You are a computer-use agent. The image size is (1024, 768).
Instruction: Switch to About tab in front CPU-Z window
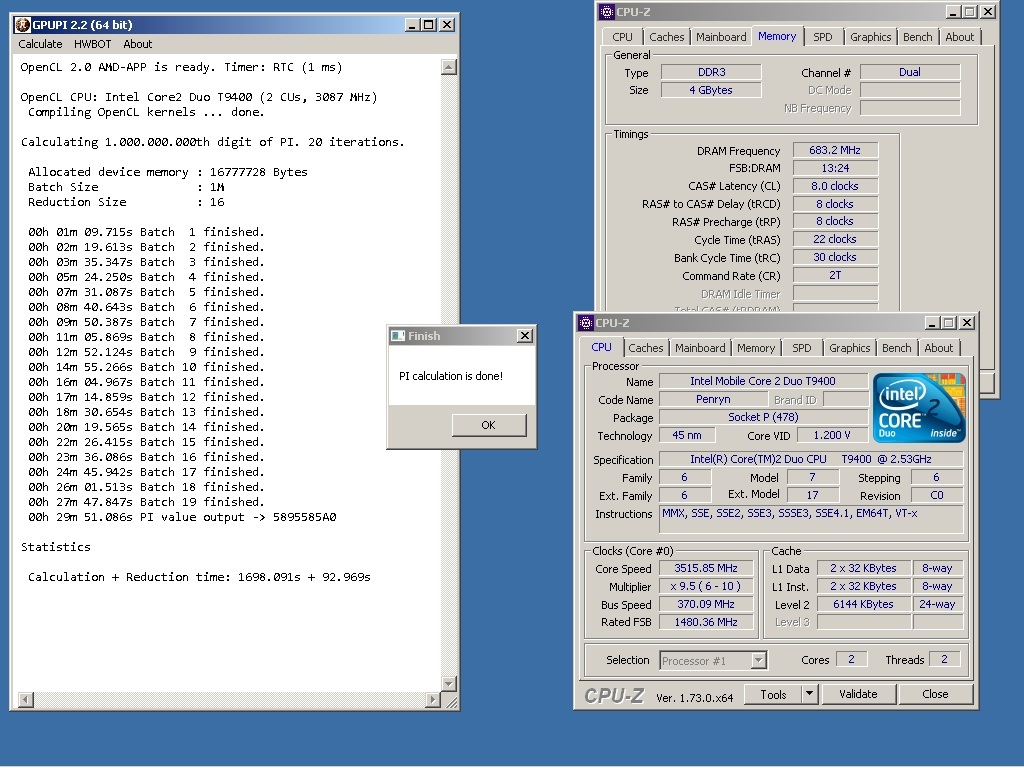point(938,348)
